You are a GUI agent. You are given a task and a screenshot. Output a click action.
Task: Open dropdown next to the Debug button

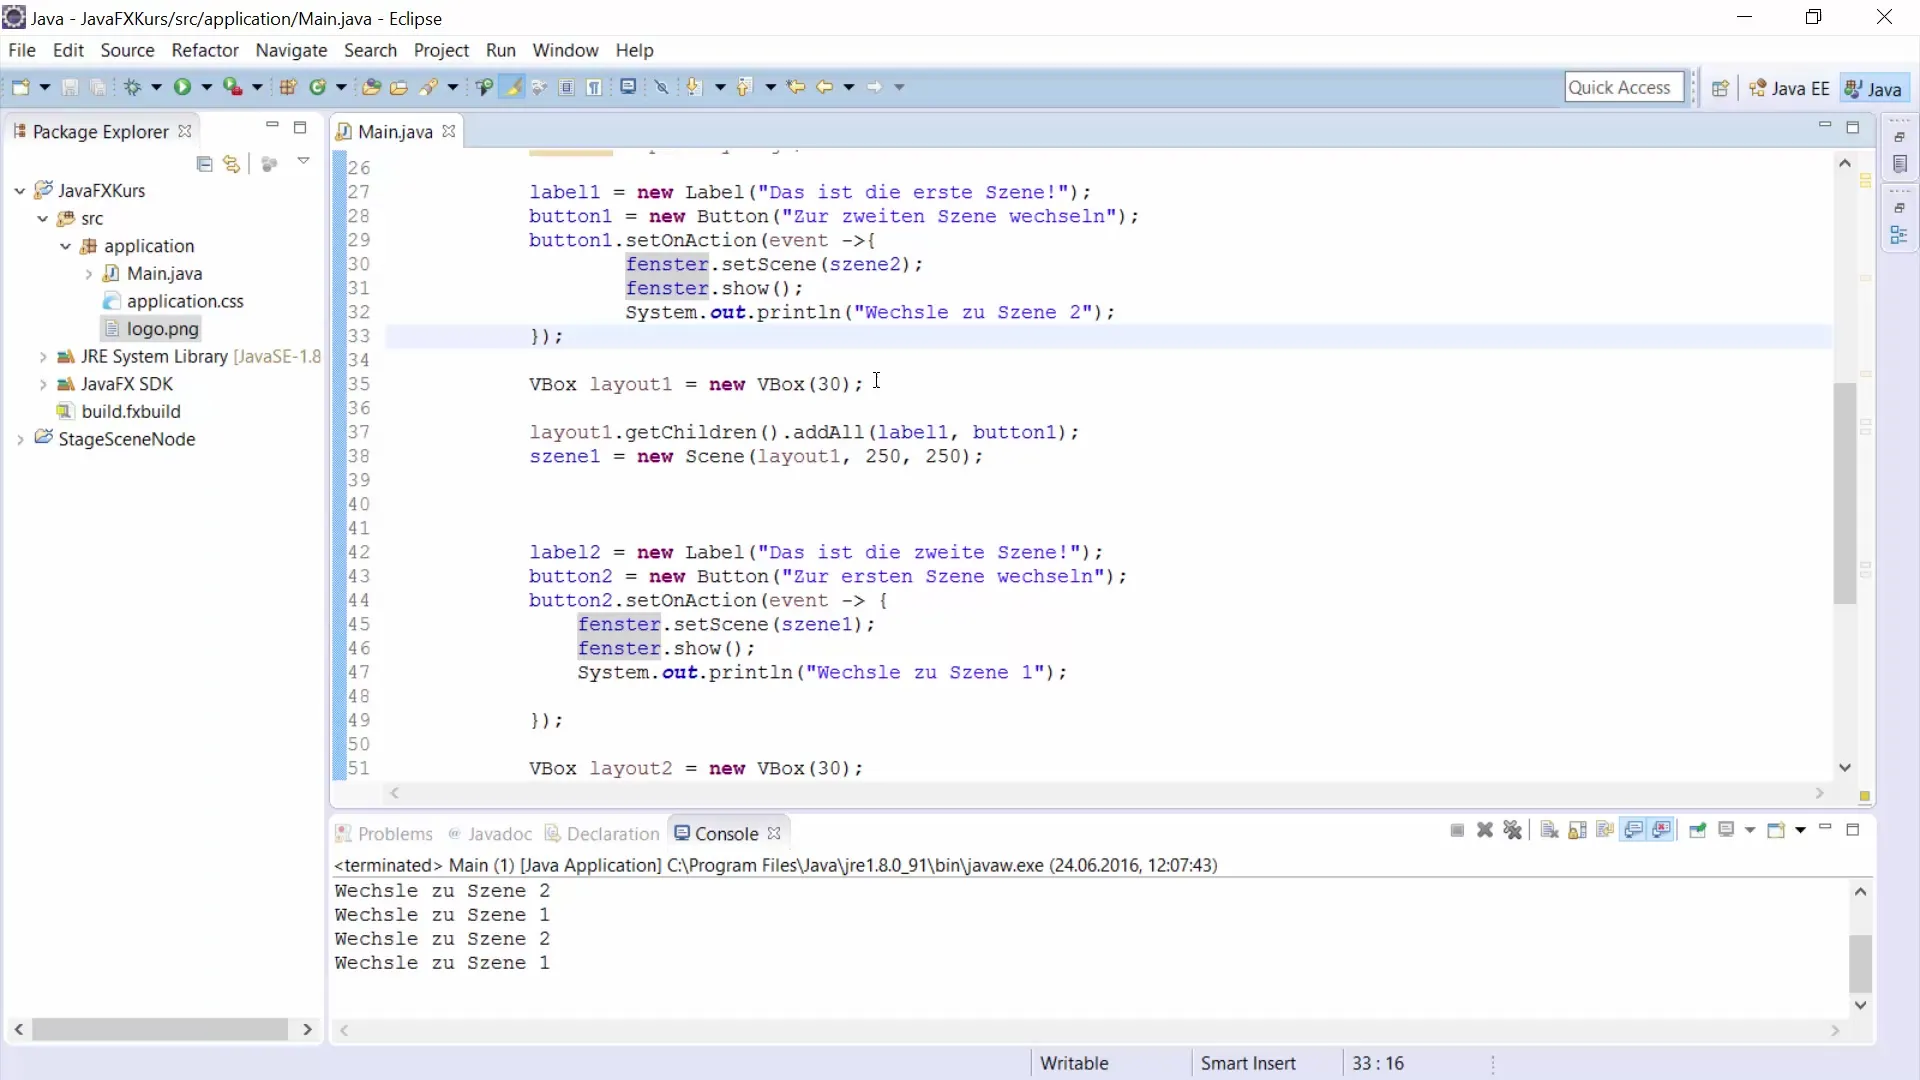(156, 88)
